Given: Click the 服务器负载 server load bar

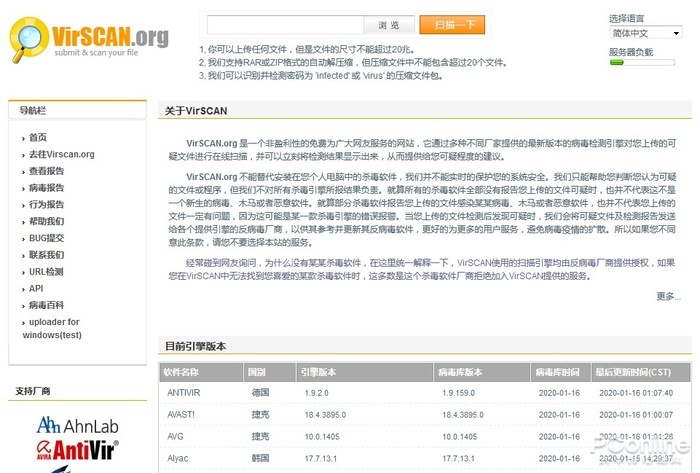Looking at the screenshot, I should pyautogui.click(x=642, y=62).
